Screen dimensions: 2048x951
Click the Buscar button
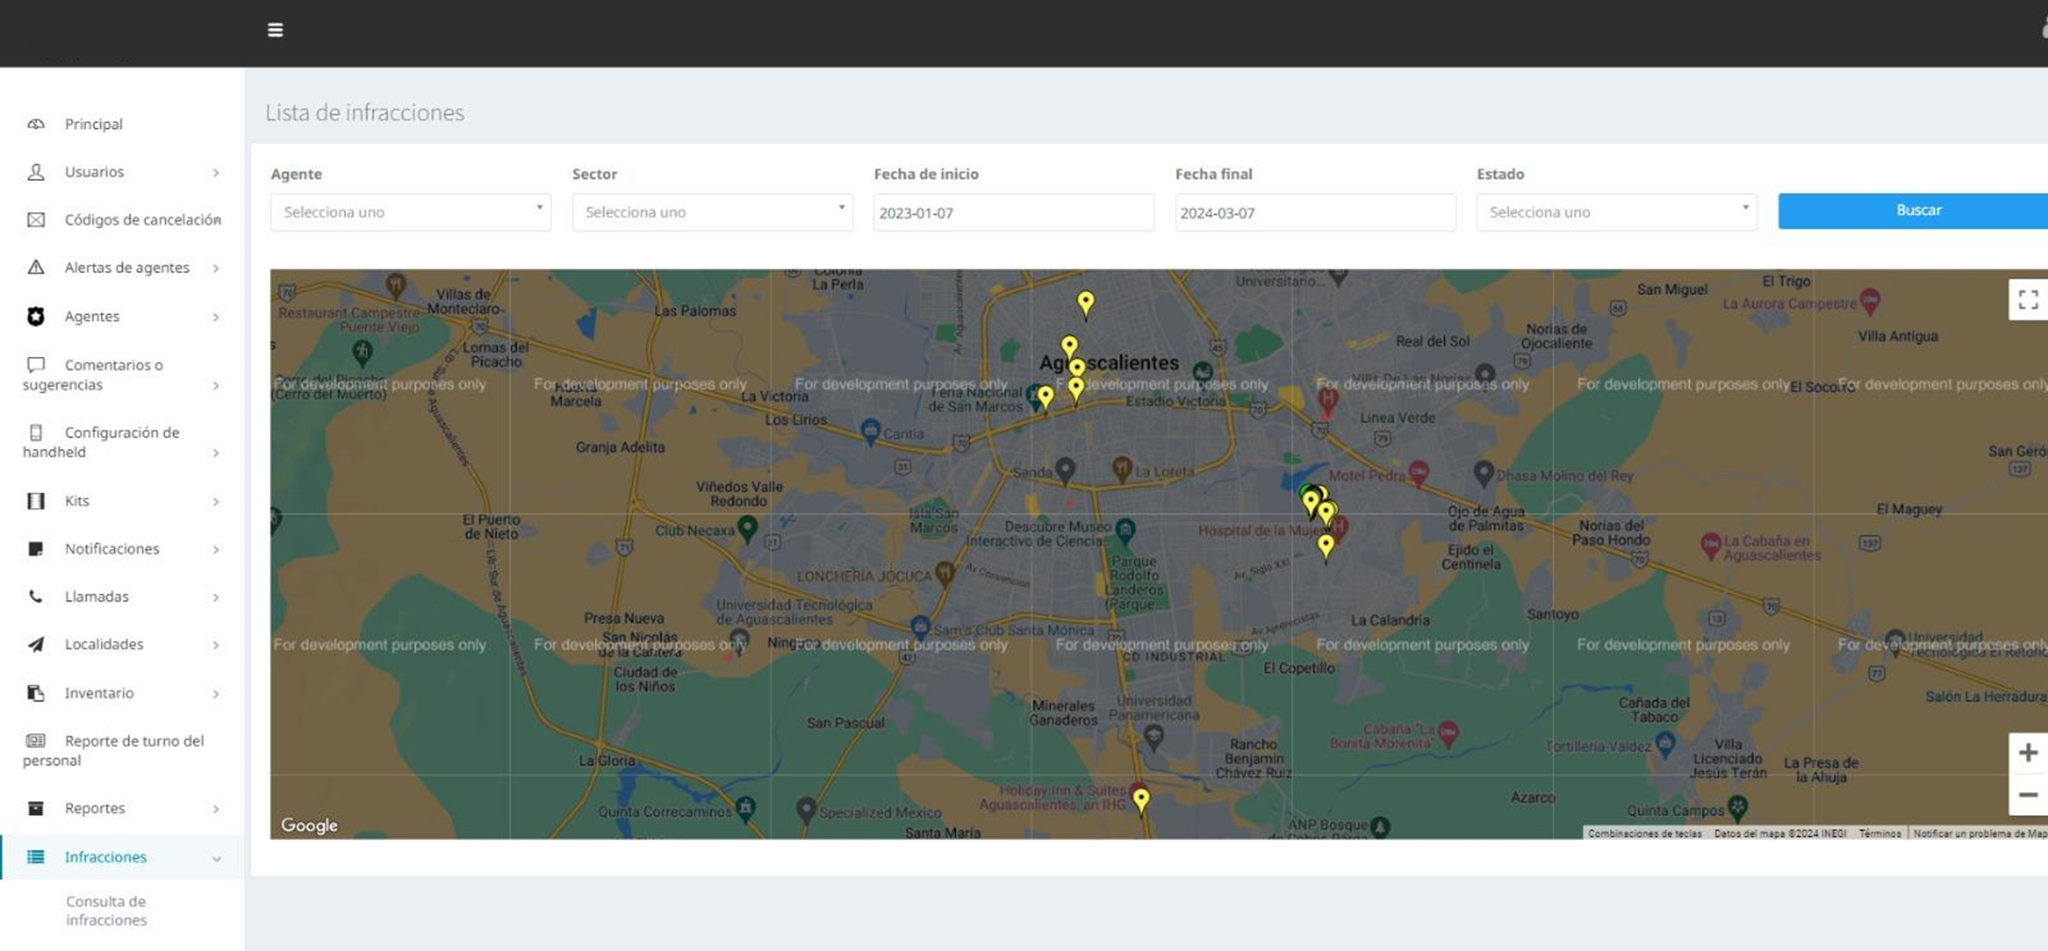click(1913, 211)
